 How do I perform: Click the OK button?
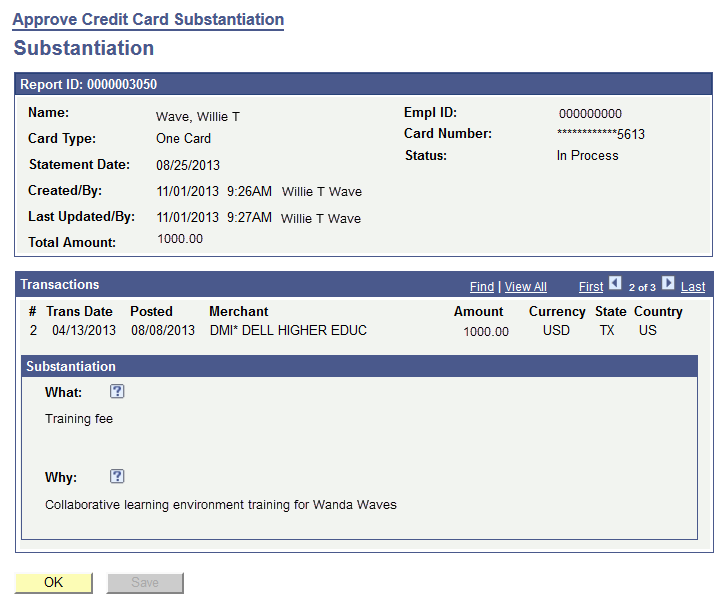(x=53, y=583)
